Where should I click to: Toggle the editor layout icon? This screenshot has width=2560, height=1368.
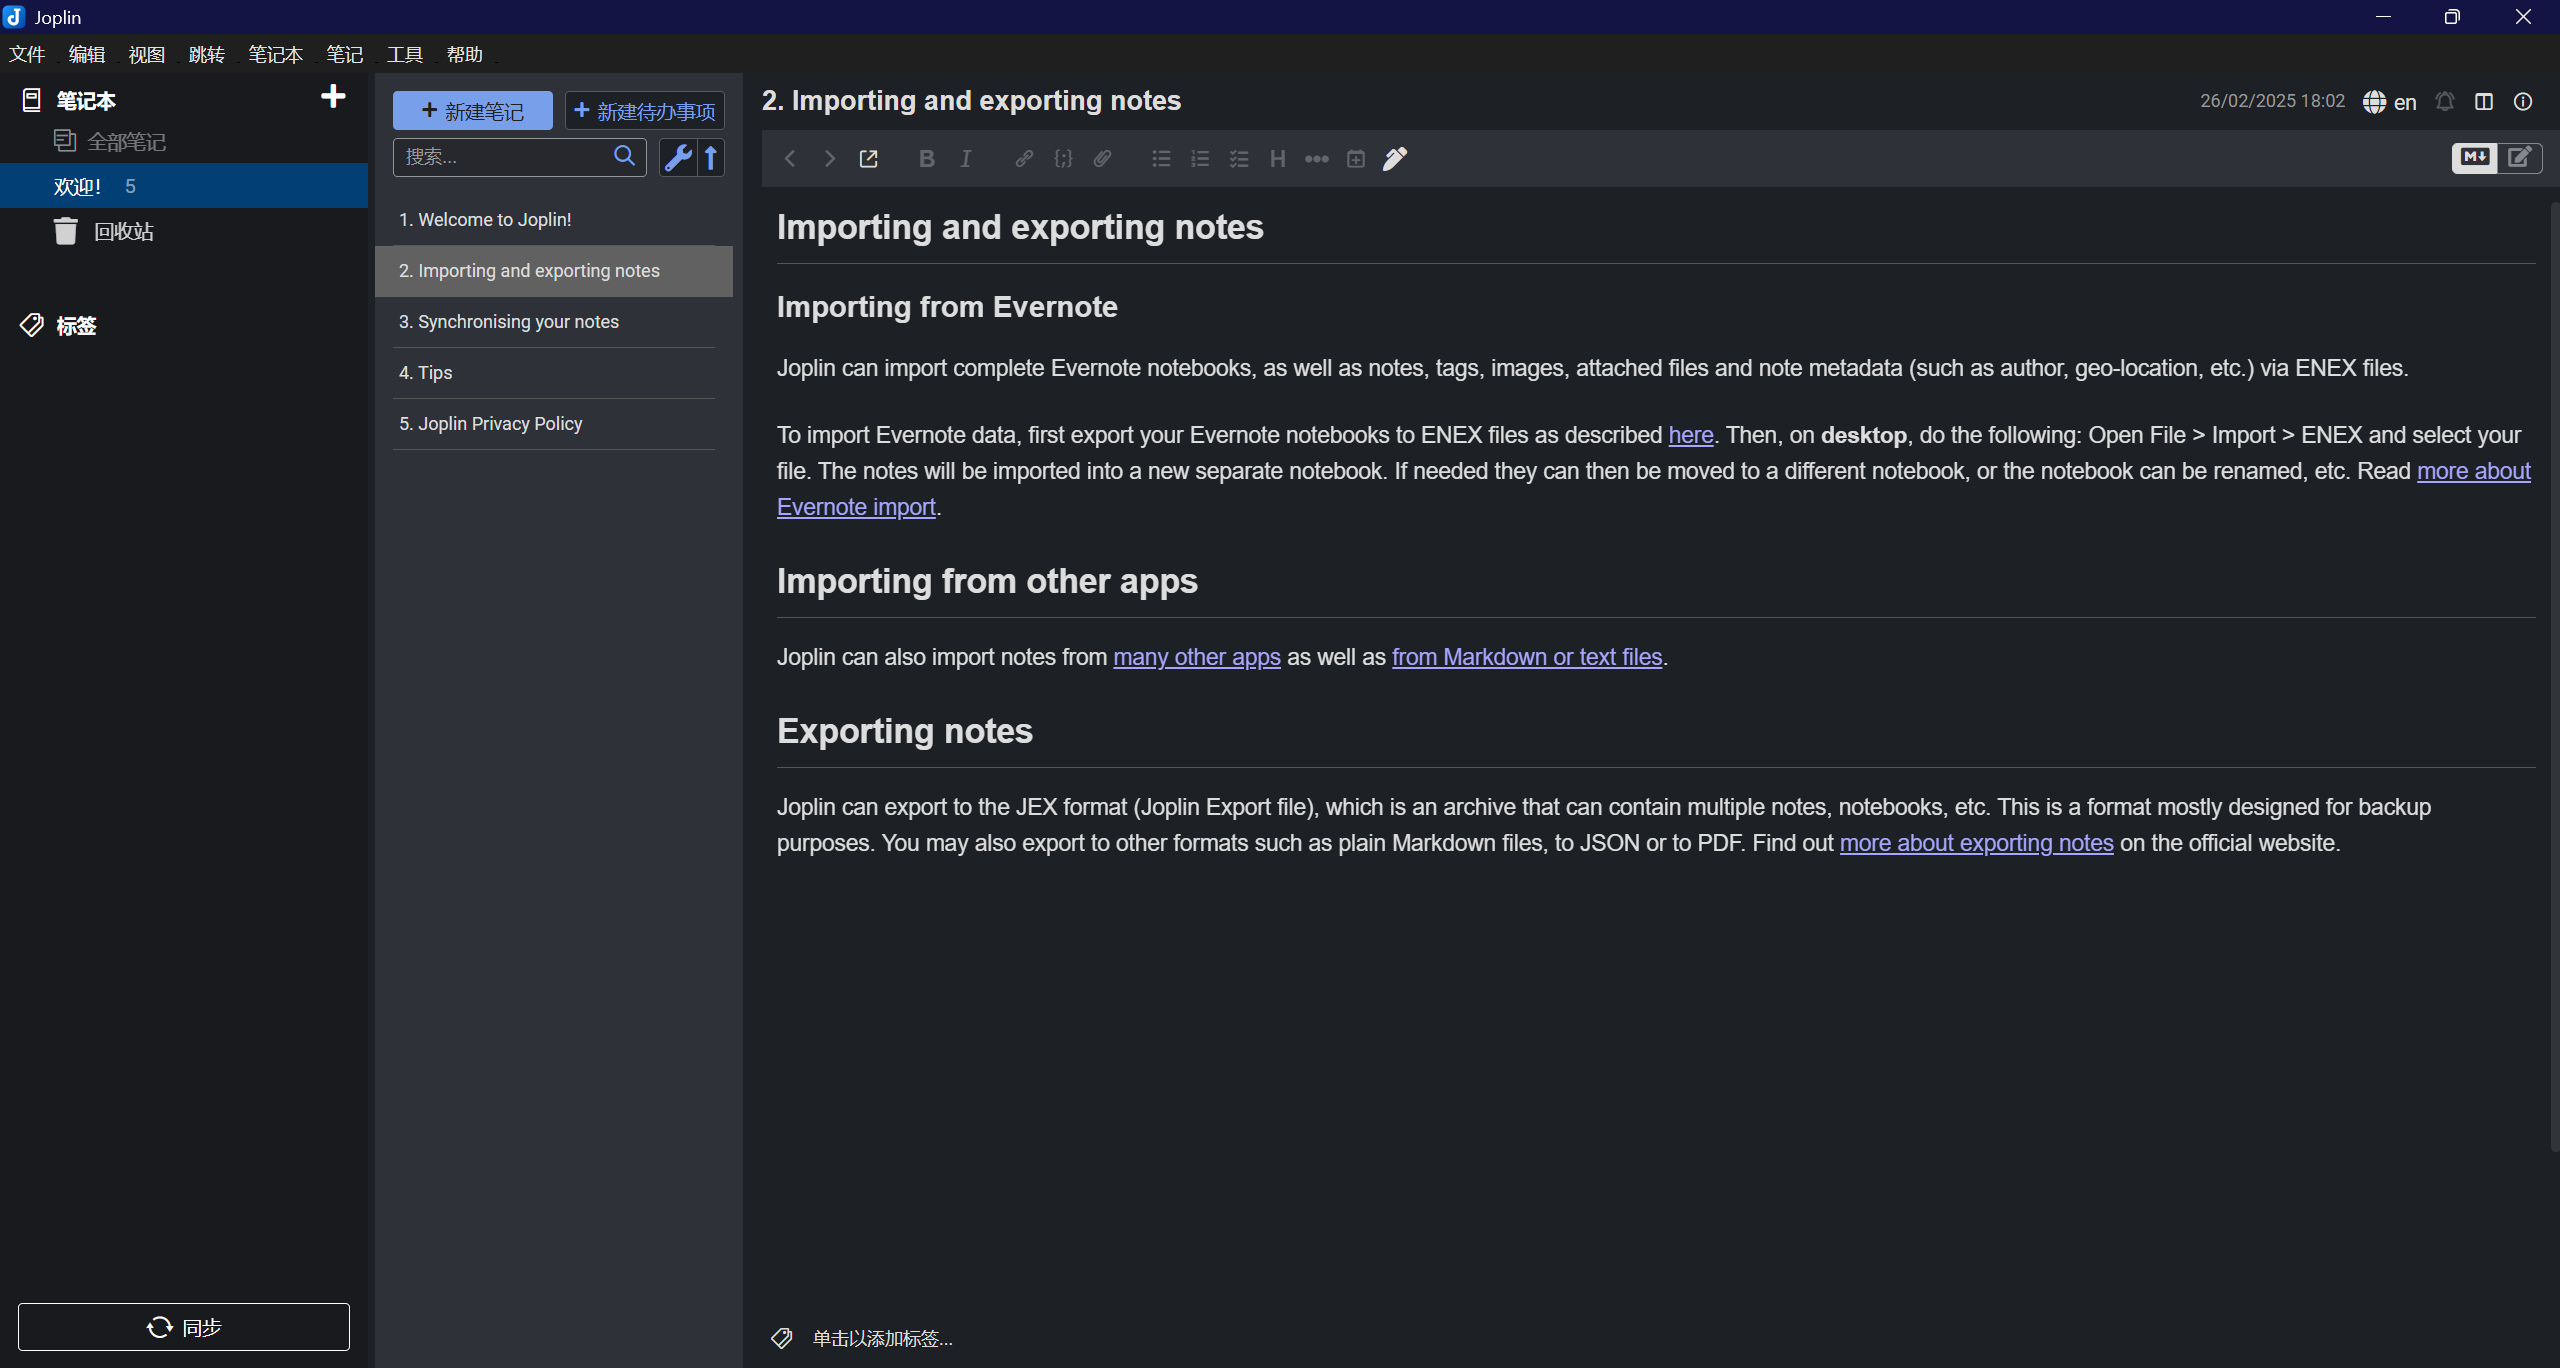click(x=2484, y=101)
